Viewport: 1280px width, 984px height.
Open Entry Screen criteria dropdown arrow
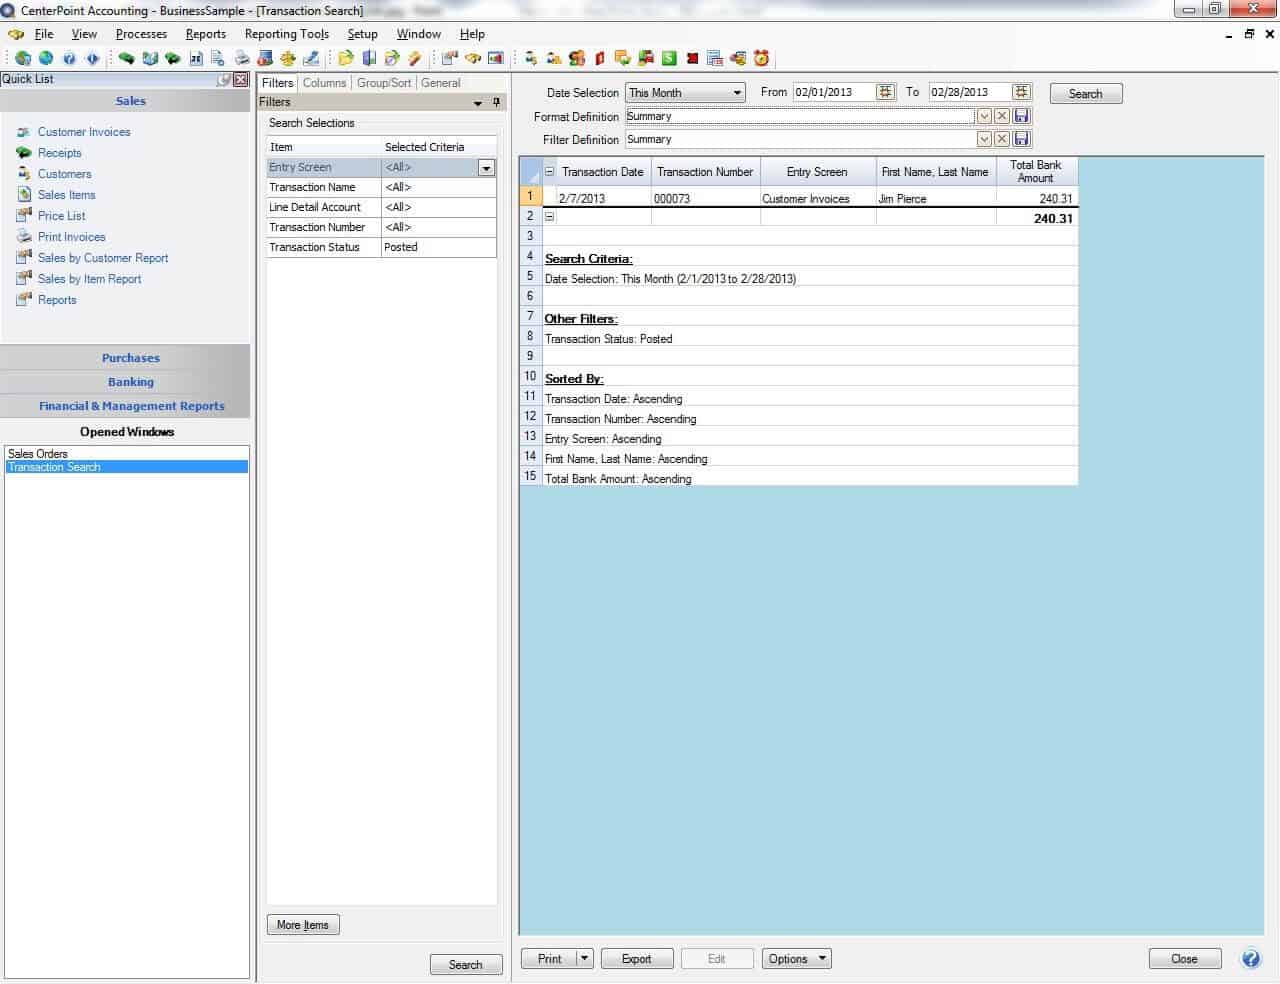click(486, 168)
